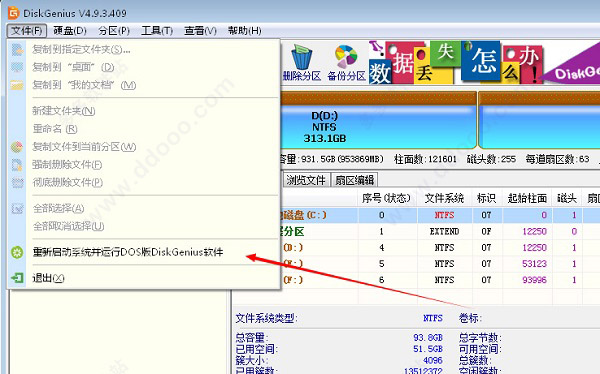Image resolution: width=600 pixels, height=374 pixels.
Task: Open the 硬盘(D) menu
Action: pos(70,31)
